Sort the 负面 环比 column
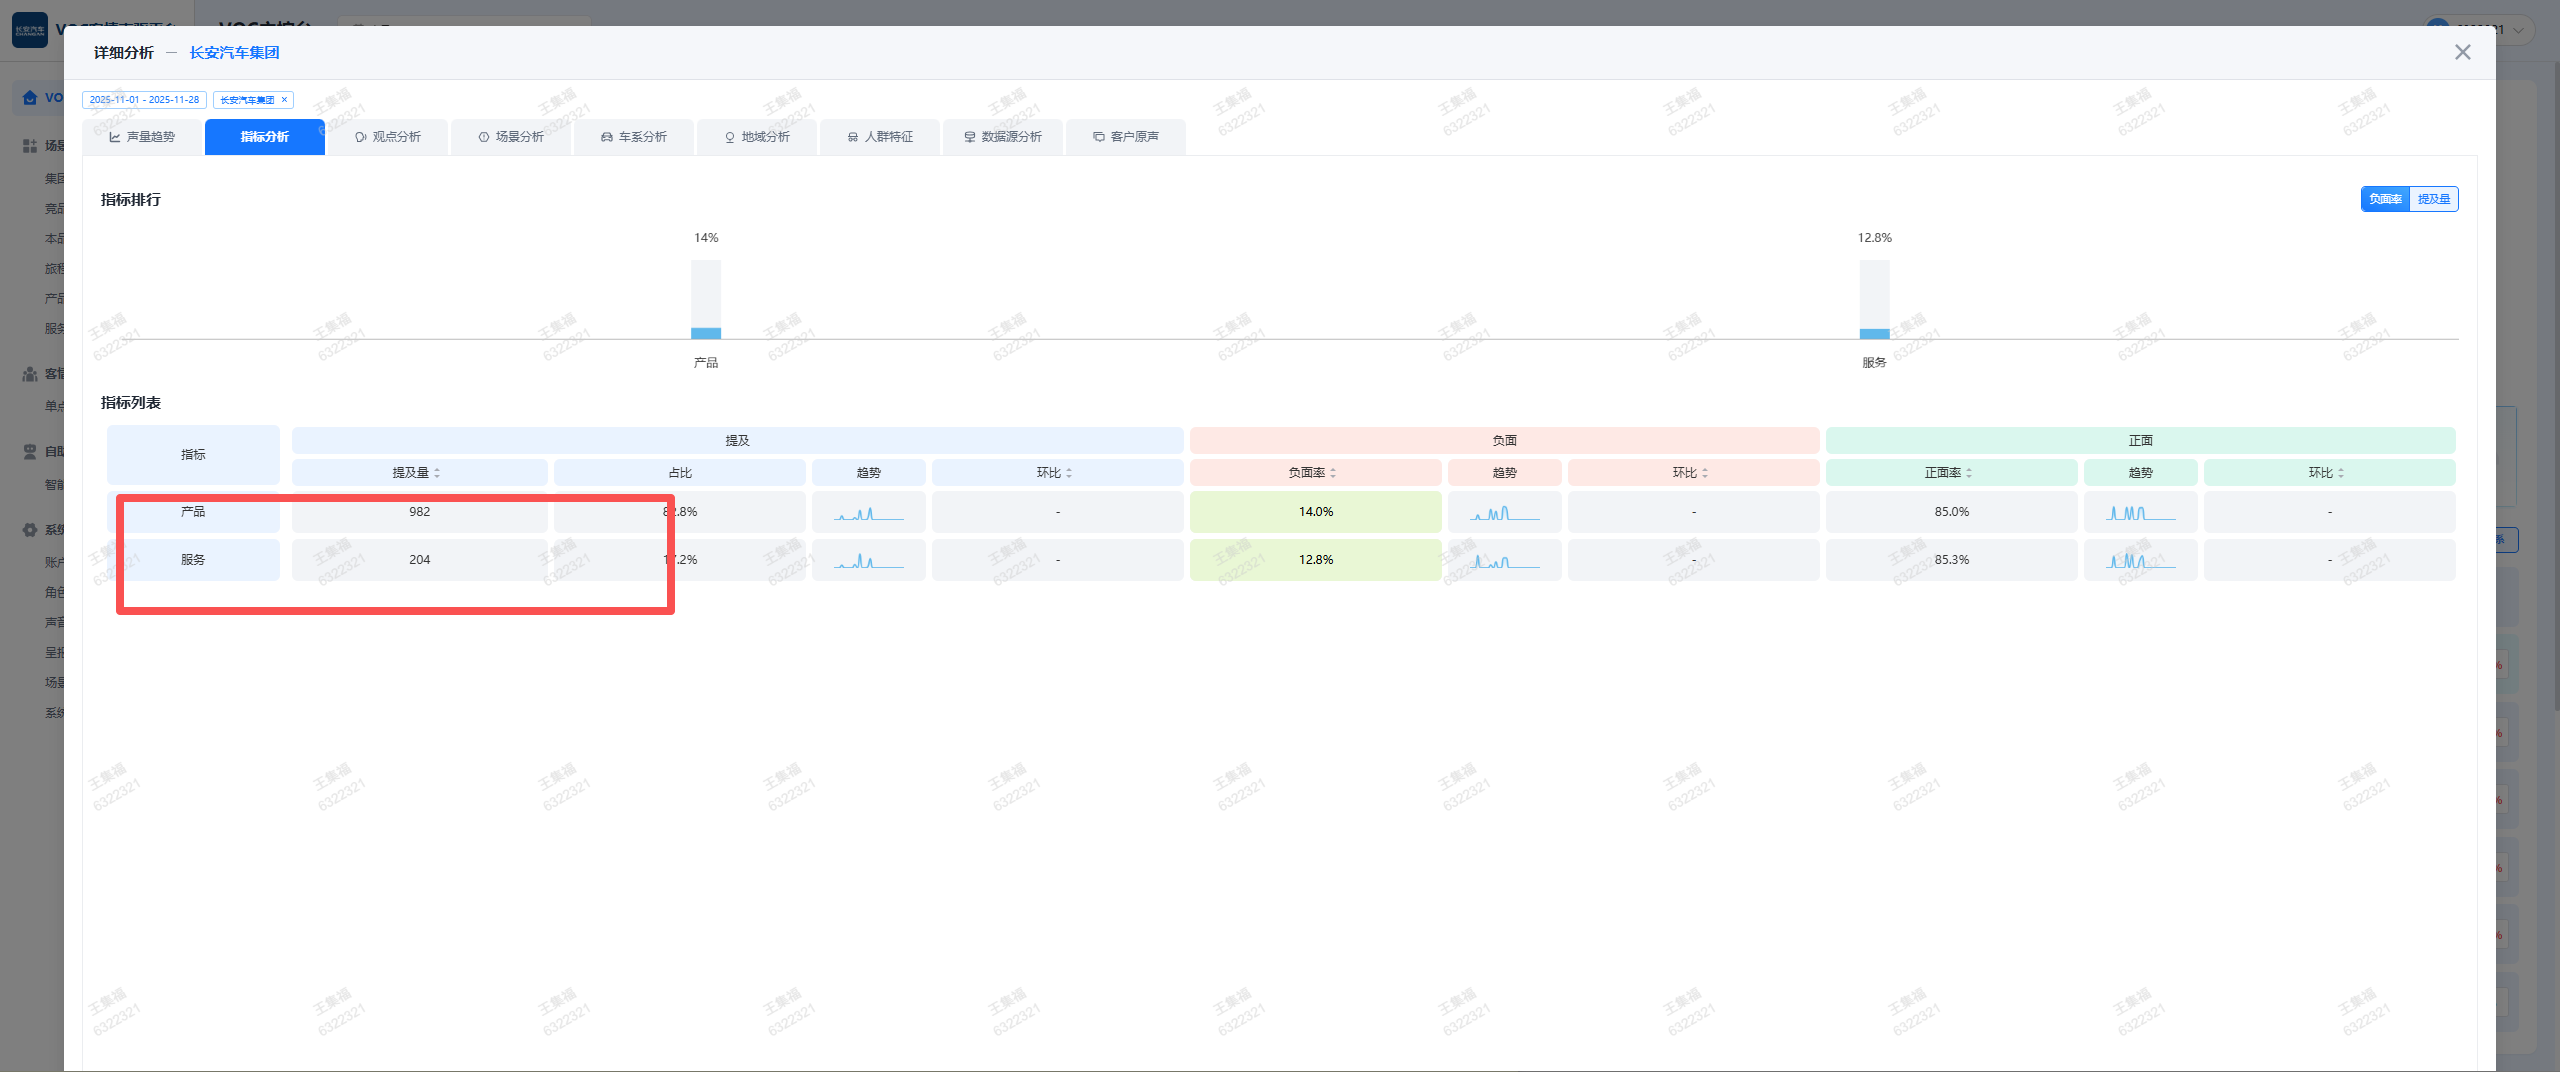 click(x=1705, y=473)
